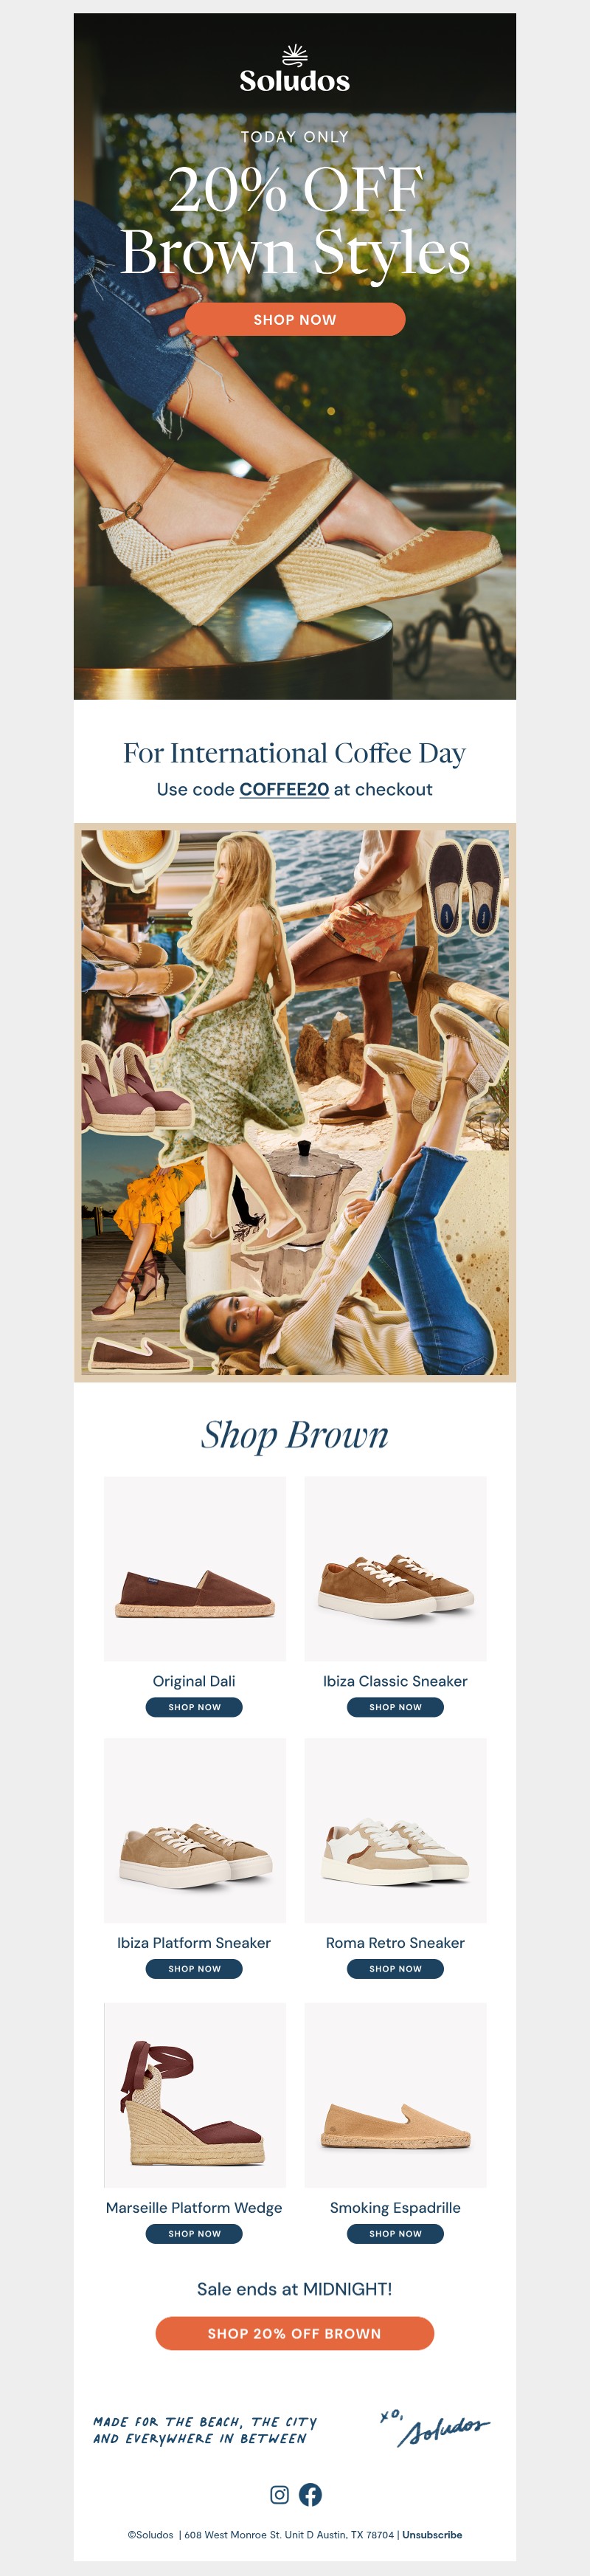Screen dimensions: 590x2576
Task: Open the Instagram icon in footer
Action: (280, 2494)
